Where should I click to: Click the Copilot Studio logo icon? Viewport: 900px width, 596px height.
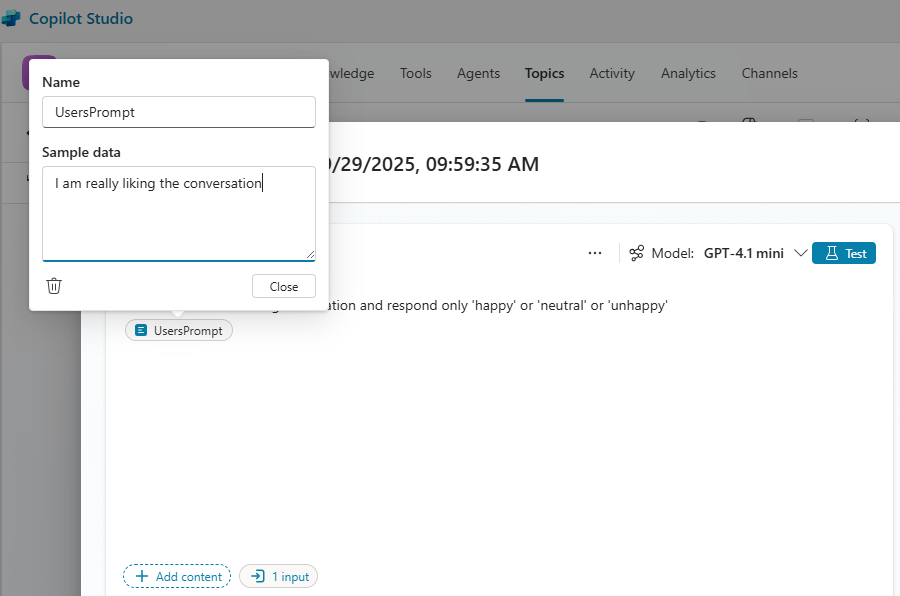pyautogui.click(x=11, y=19)
